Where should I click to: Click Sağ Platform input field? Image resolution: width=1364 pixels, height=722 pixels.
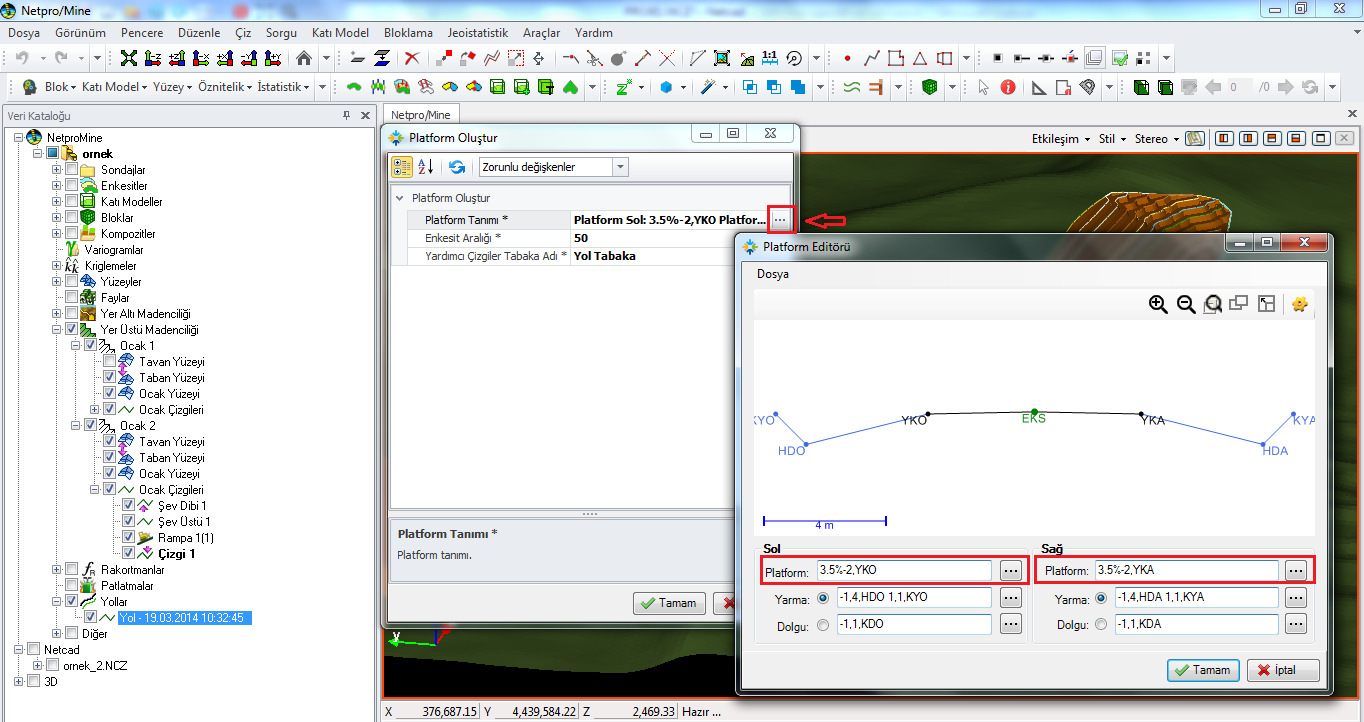point(1187,571)
